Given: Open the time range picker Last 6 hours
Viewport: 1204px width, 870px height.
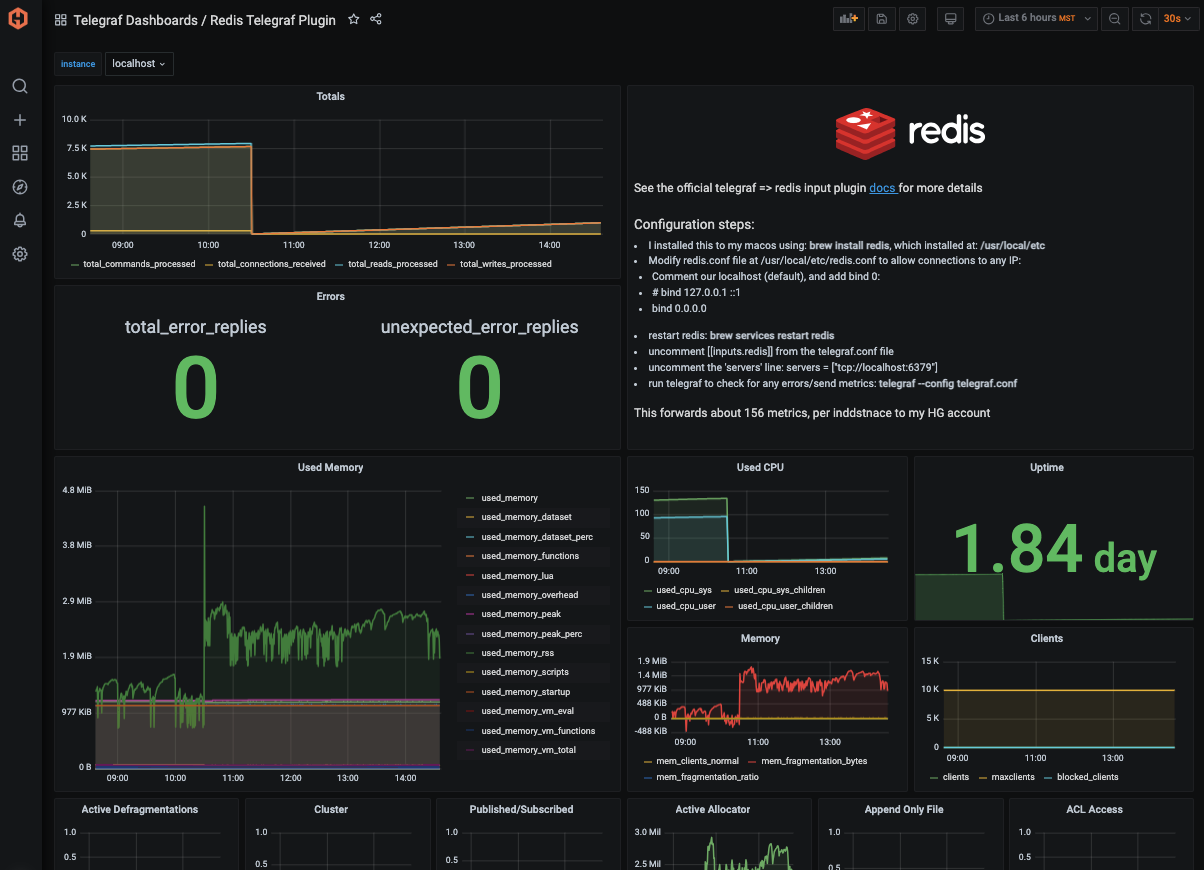Looking at the screenshot, I should 1036,19.
